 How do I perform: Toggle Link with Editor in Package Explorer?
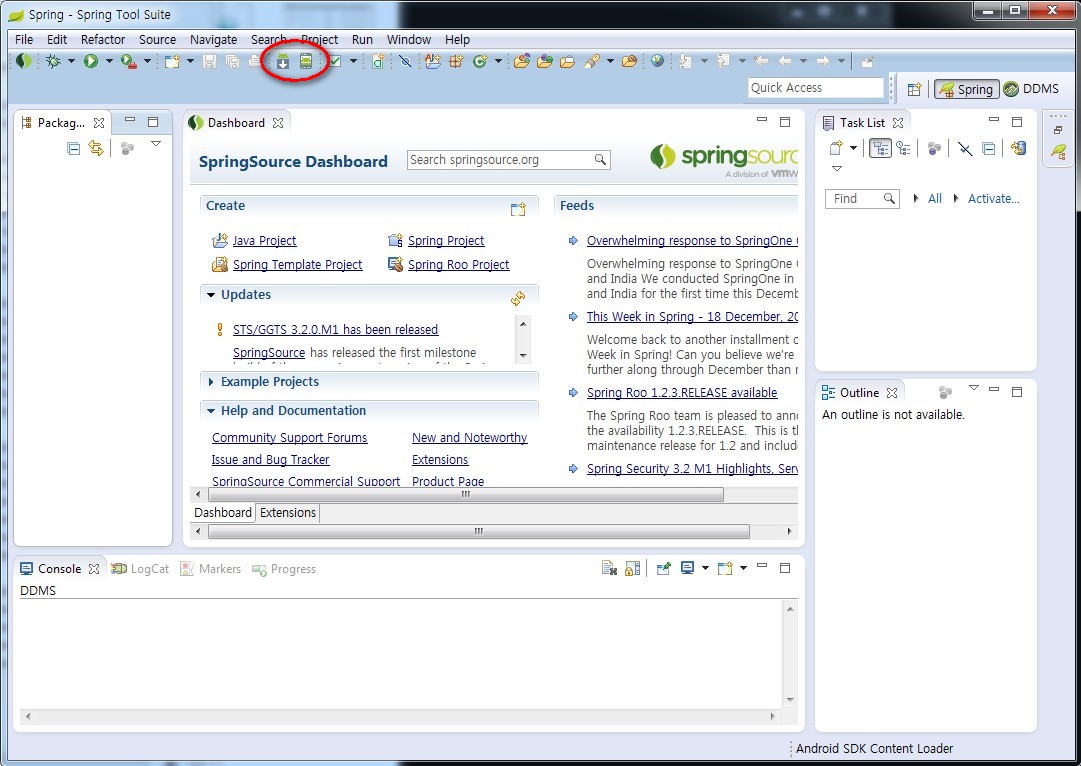coord(96,148)
